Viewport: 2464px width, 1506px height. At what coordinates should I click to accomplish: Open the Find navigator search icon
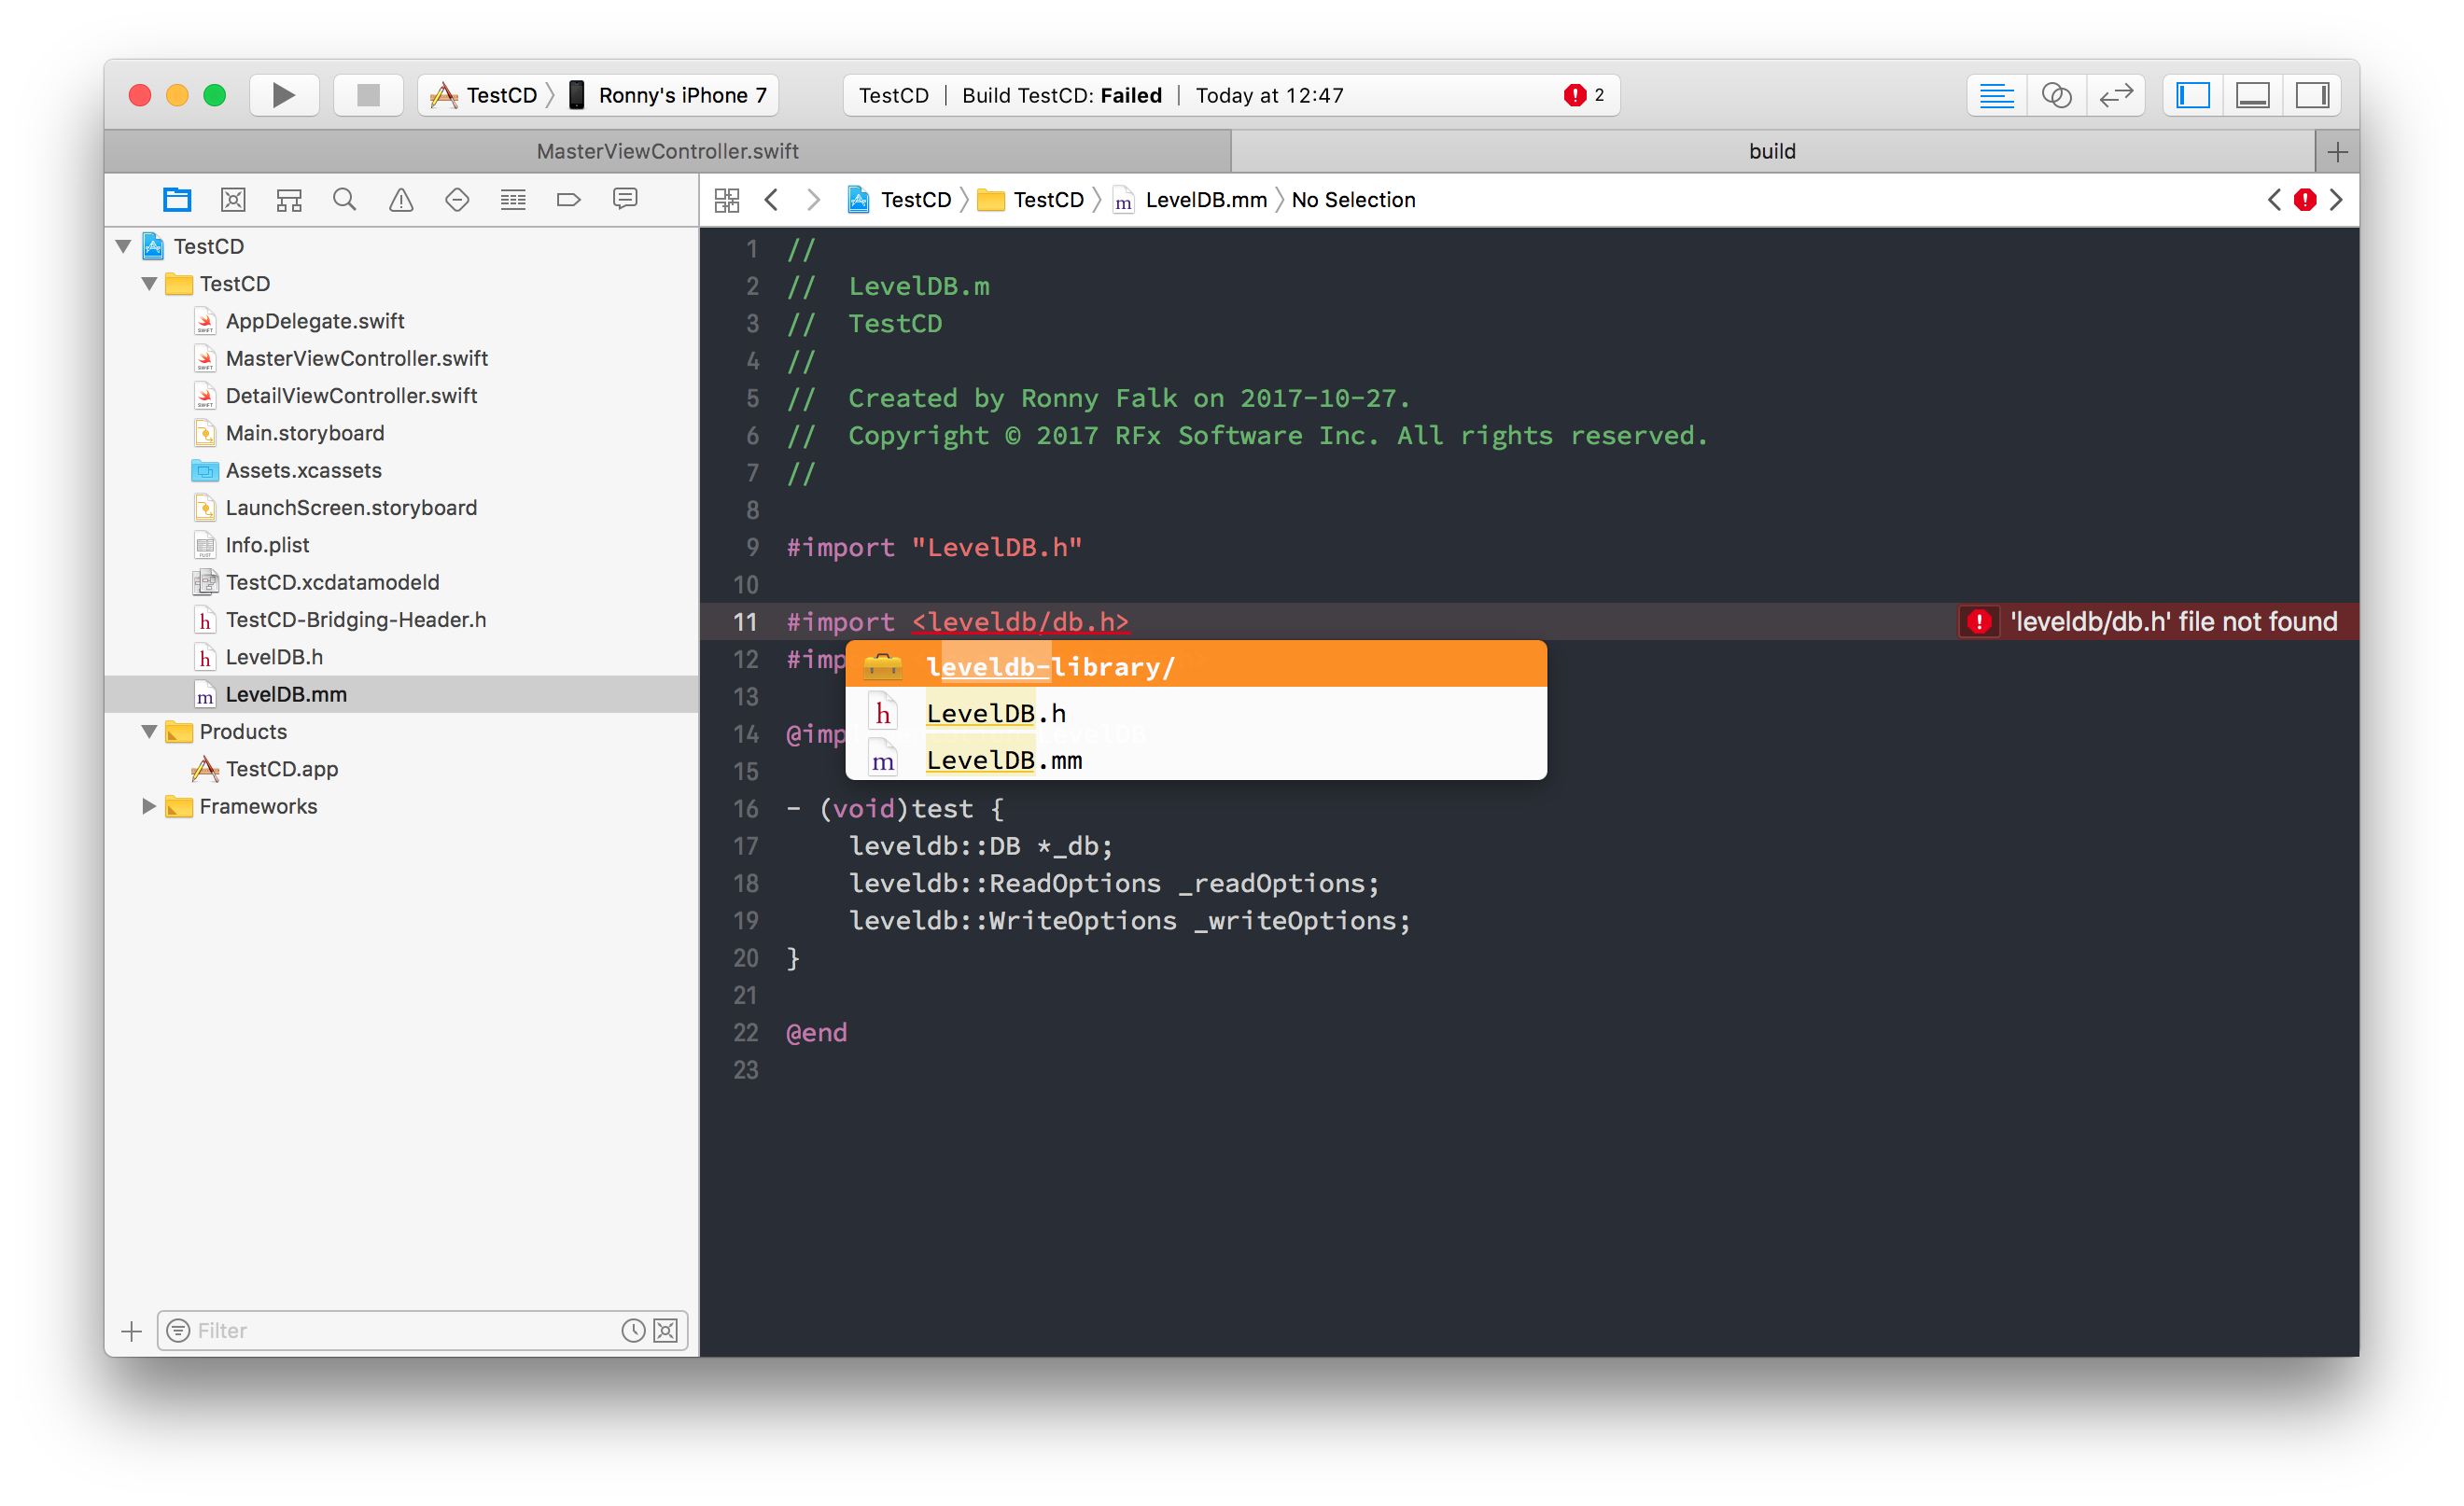click(344, 199)
